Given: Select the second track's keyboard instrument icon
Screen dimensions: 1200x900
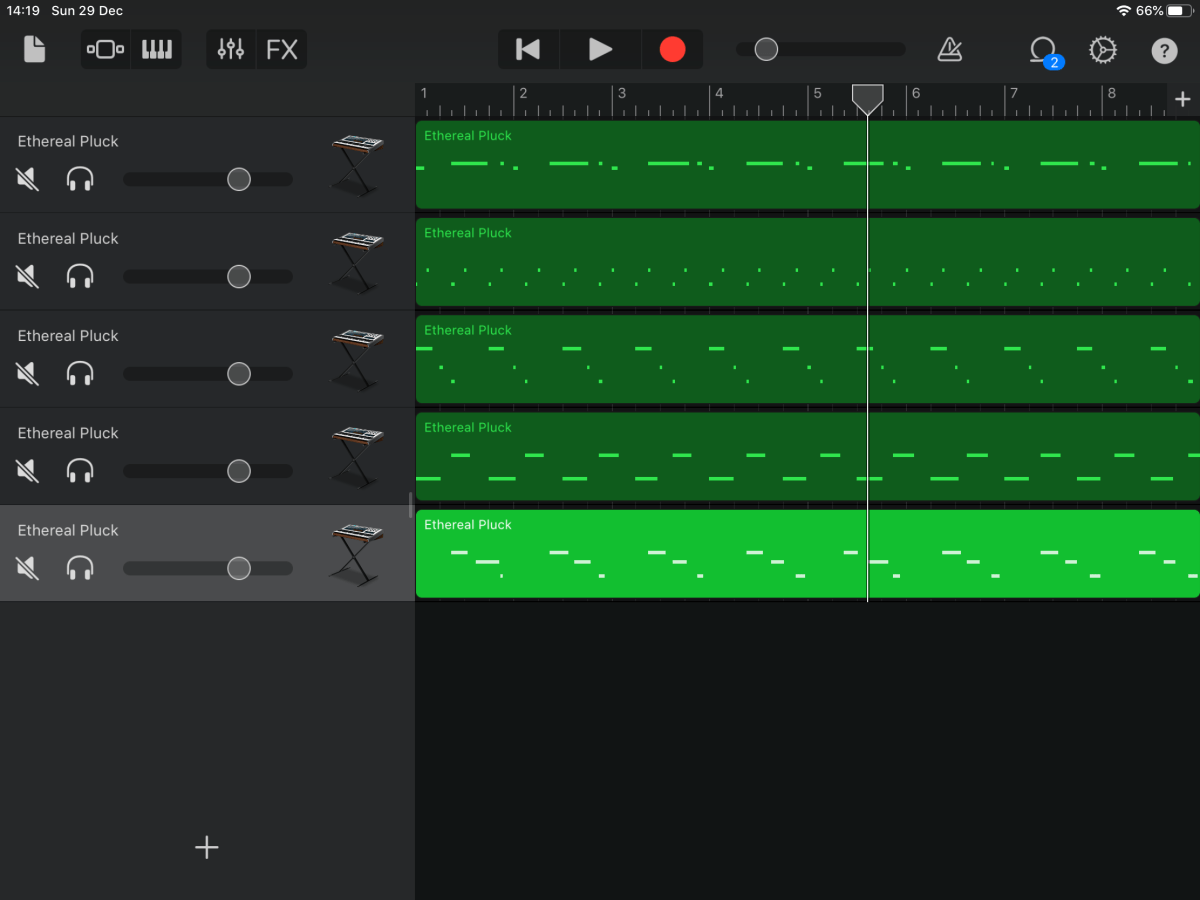Looking at the screenshot, I should click(357, 261).
